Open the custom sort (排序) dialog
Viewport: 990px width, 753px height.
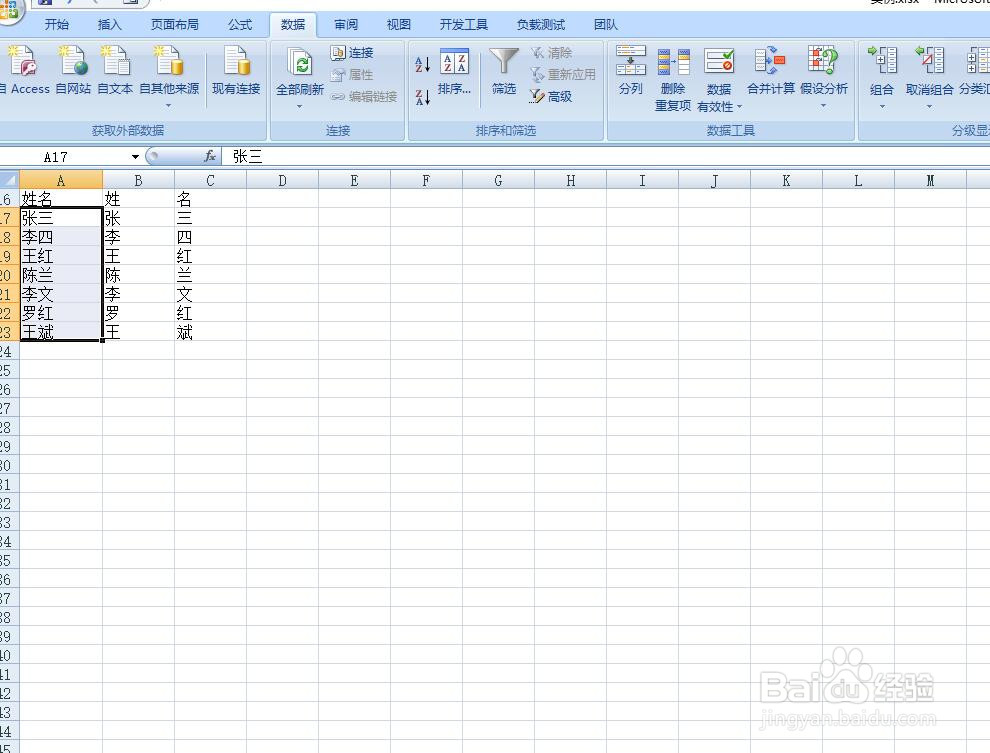coord(455,71)
